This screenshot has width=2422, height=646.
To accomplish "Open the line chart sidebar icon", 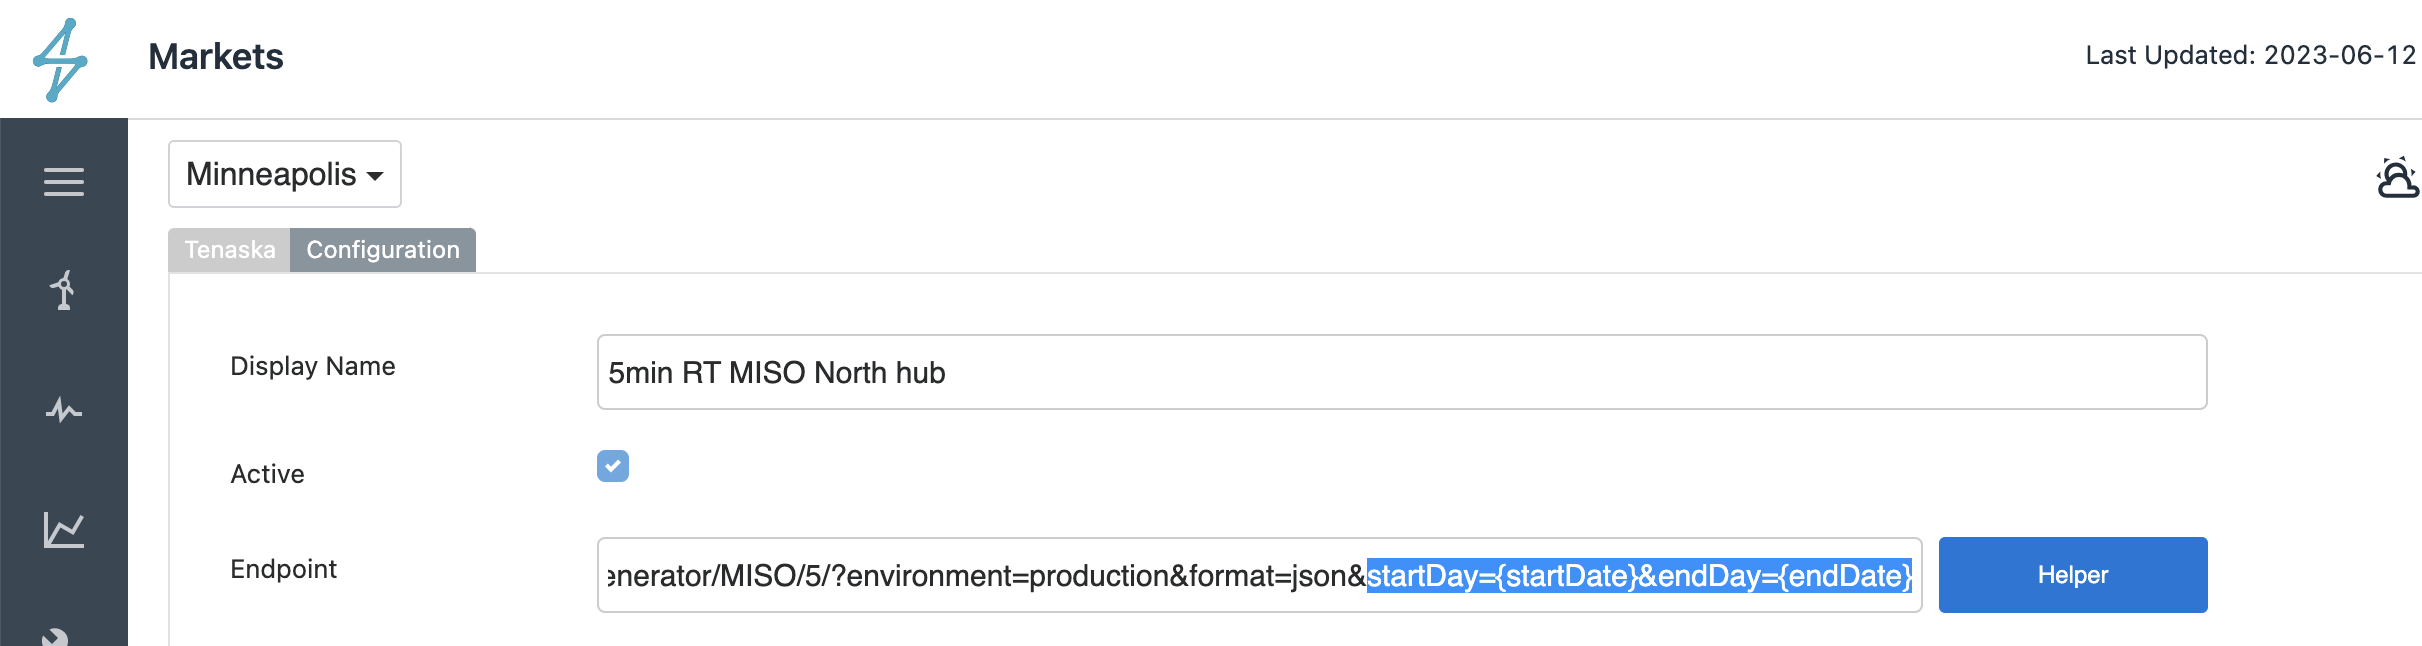I will point(64,530).
